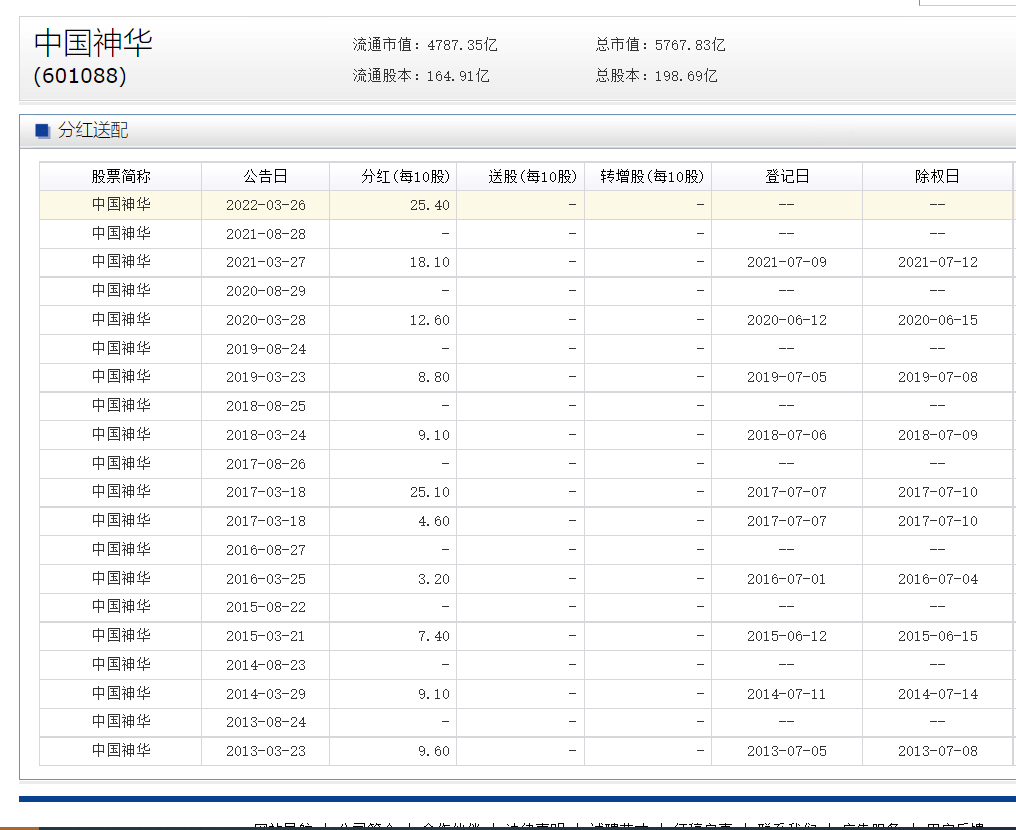
Task: Click the 8.80 dividend value
Action: pyautogui.click(x=433, y=377)
